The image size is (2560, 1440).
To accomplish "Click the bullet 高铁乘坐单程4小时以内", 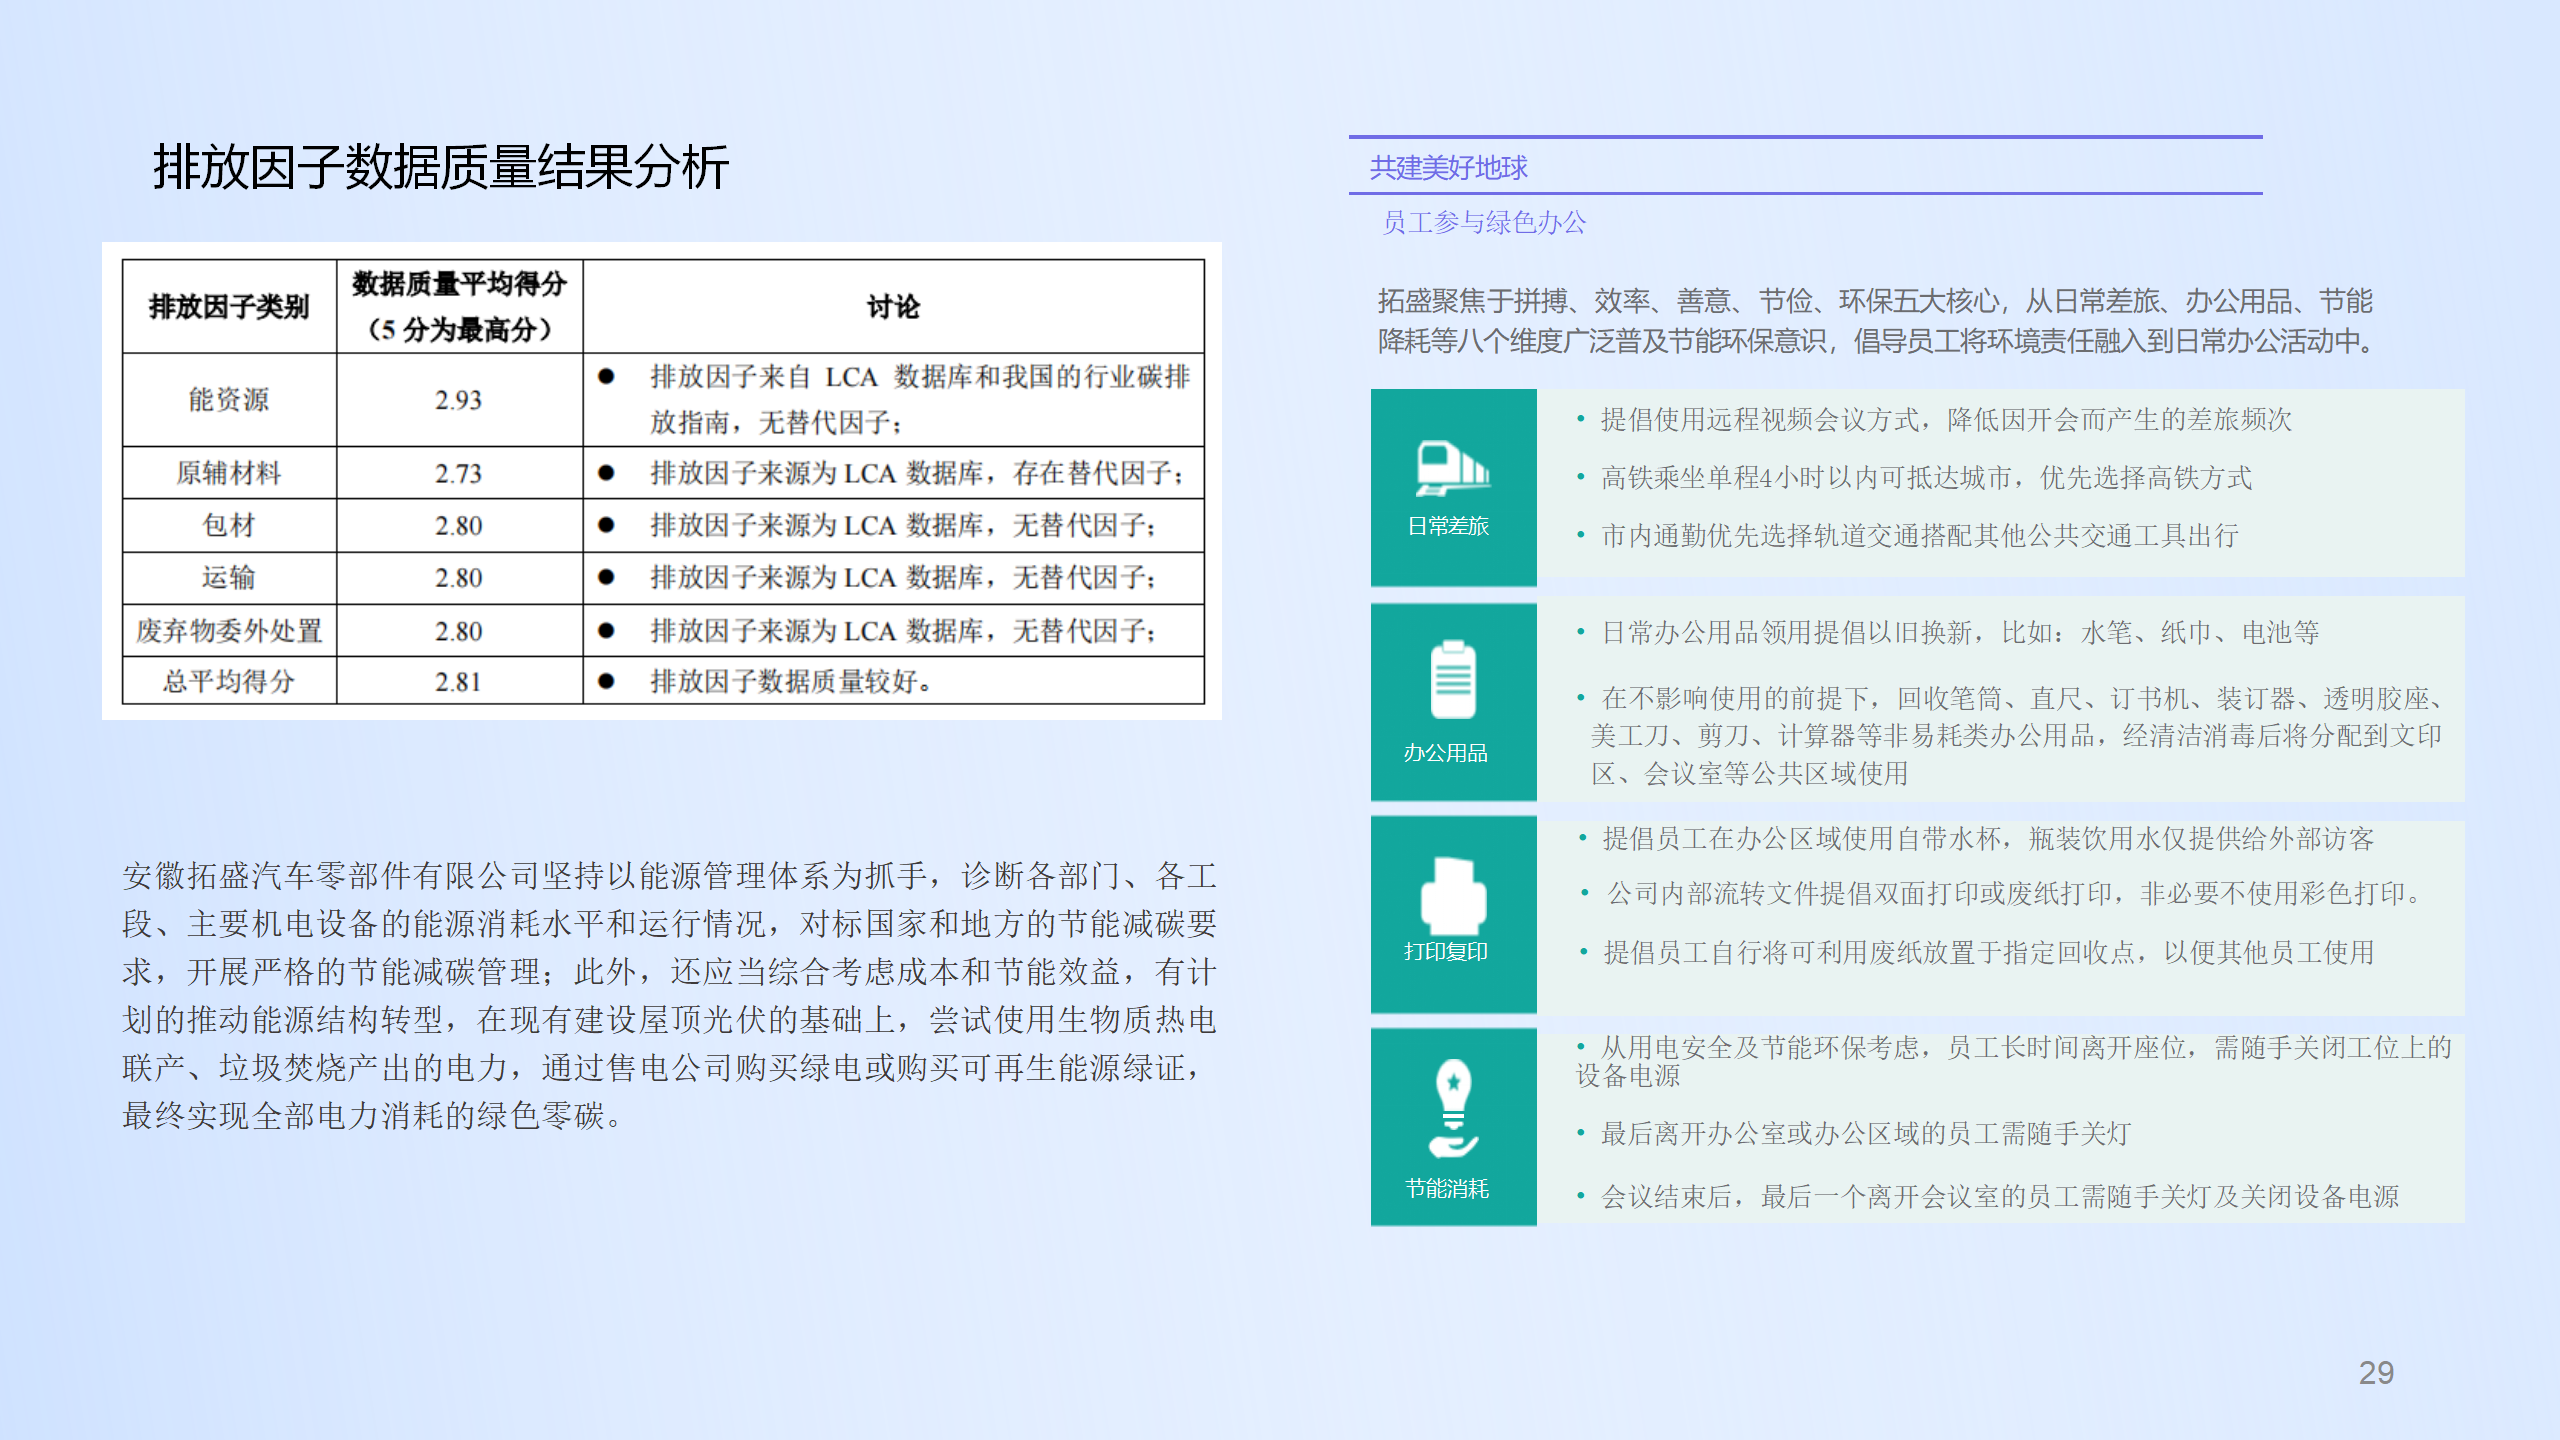I will pos(1926,478).
